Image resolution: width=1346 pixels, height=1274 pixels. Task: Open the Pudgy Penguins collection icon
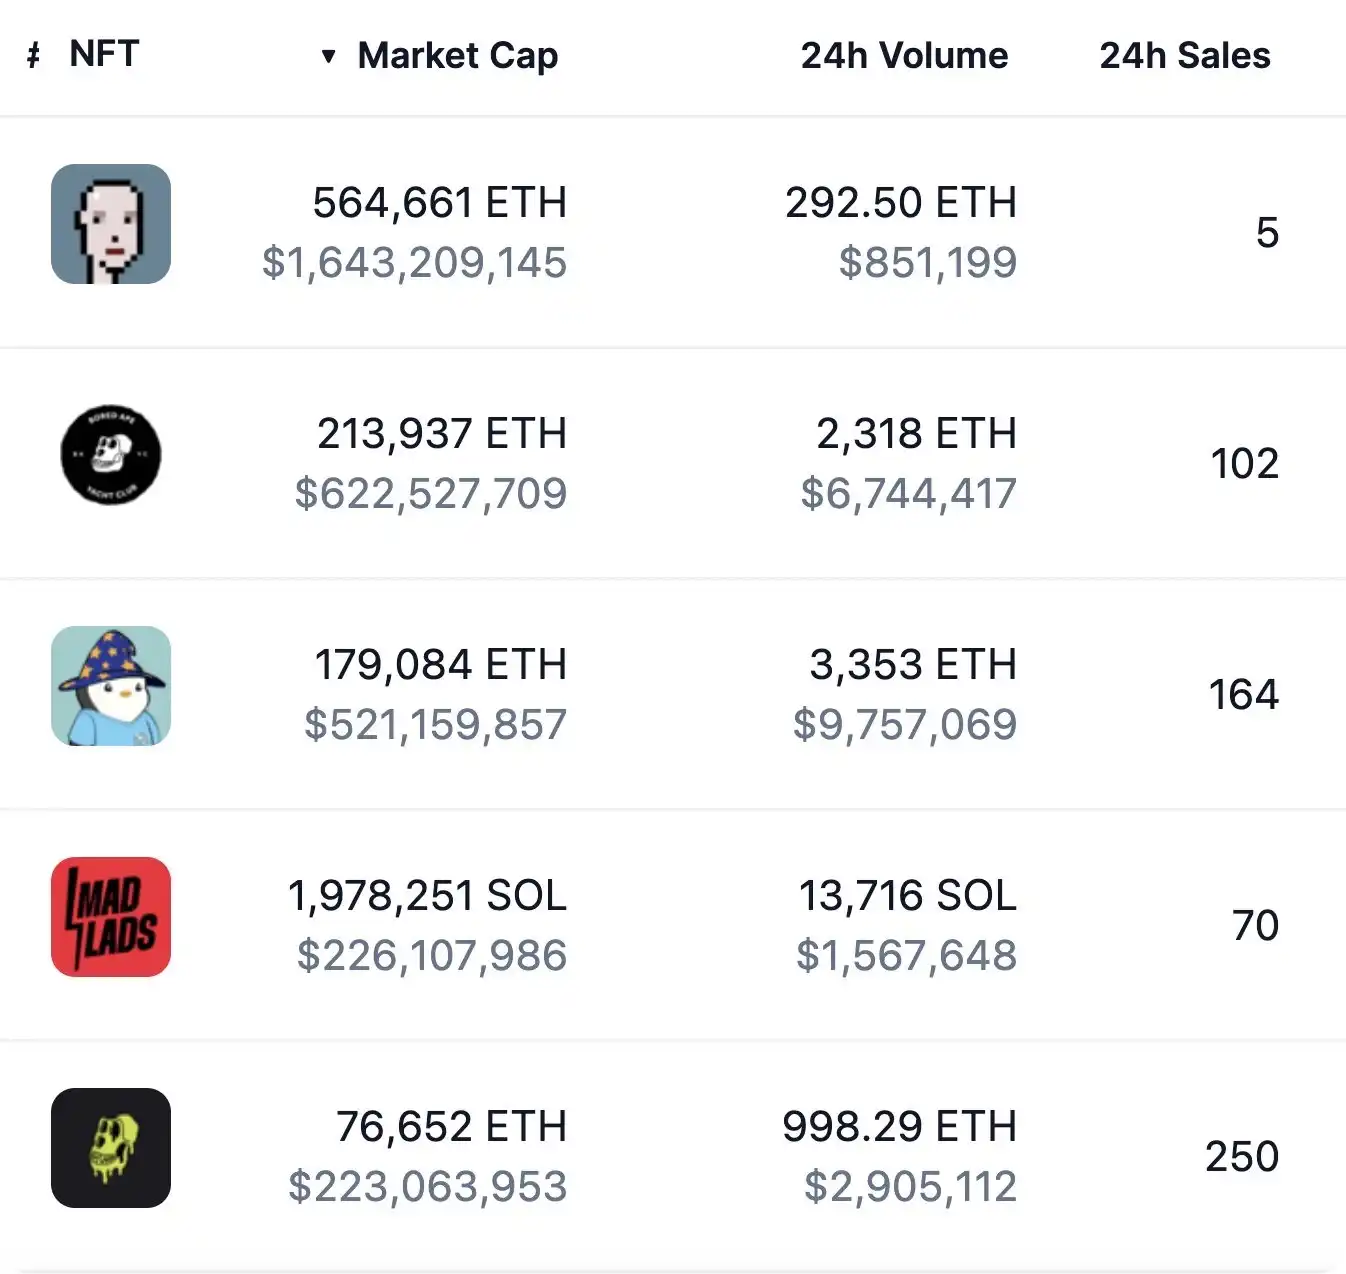point(111,686)
